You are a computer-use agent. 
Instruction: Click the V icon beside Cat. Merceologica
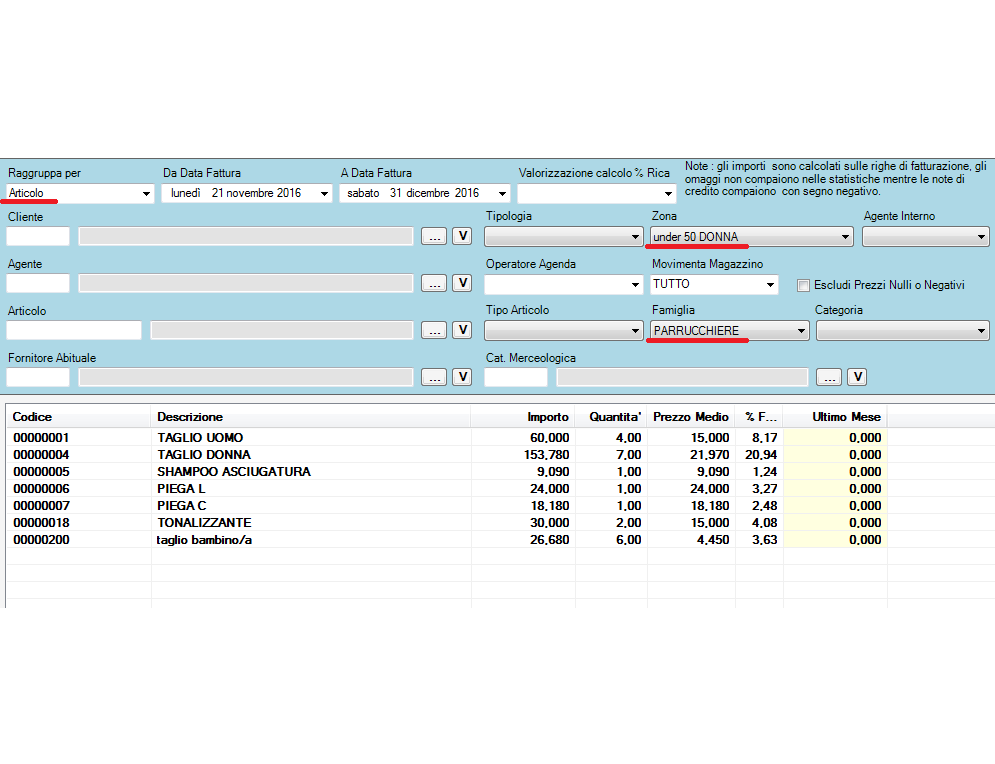857,377
